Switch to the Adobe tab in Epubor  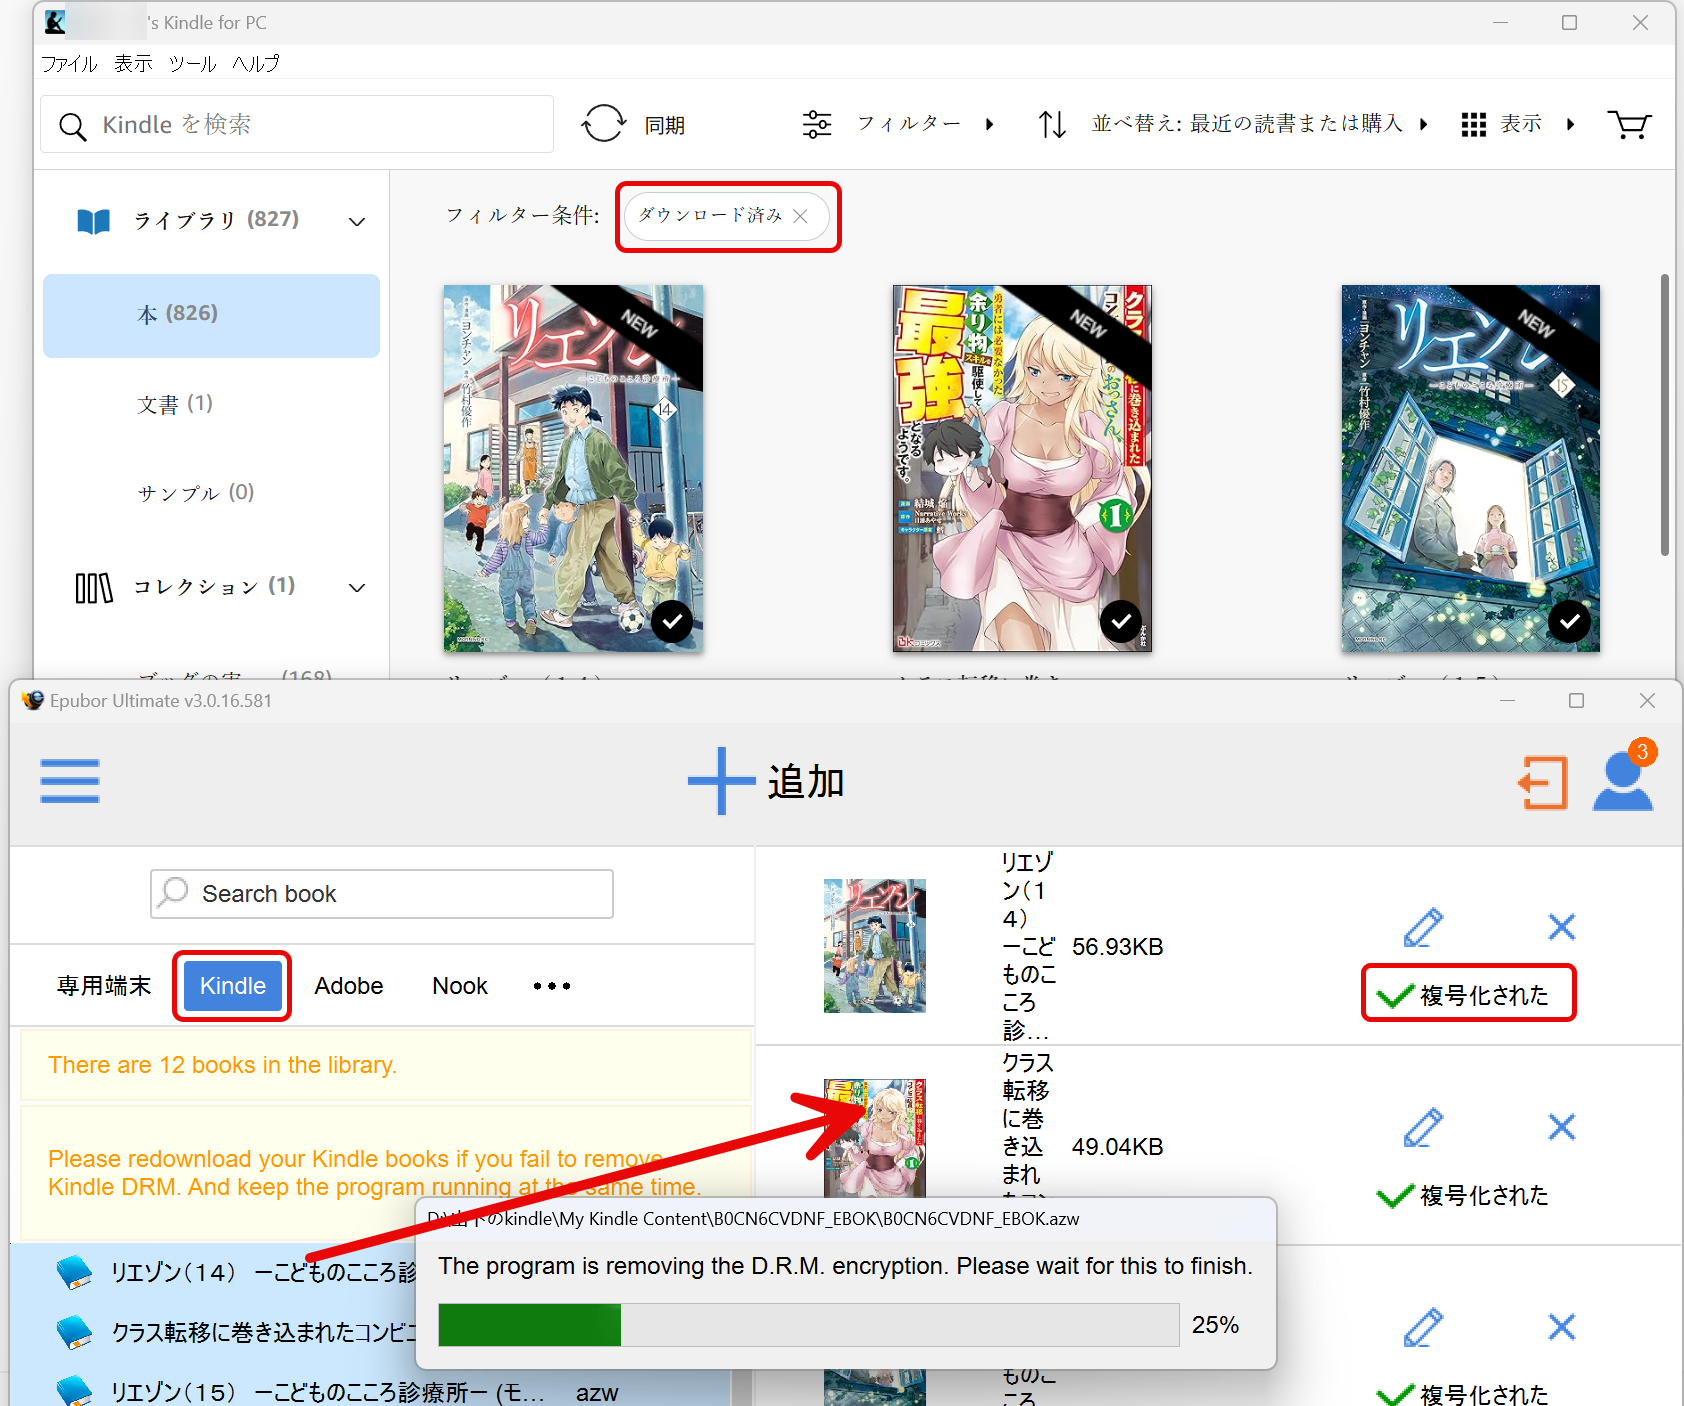coord(348,985)
